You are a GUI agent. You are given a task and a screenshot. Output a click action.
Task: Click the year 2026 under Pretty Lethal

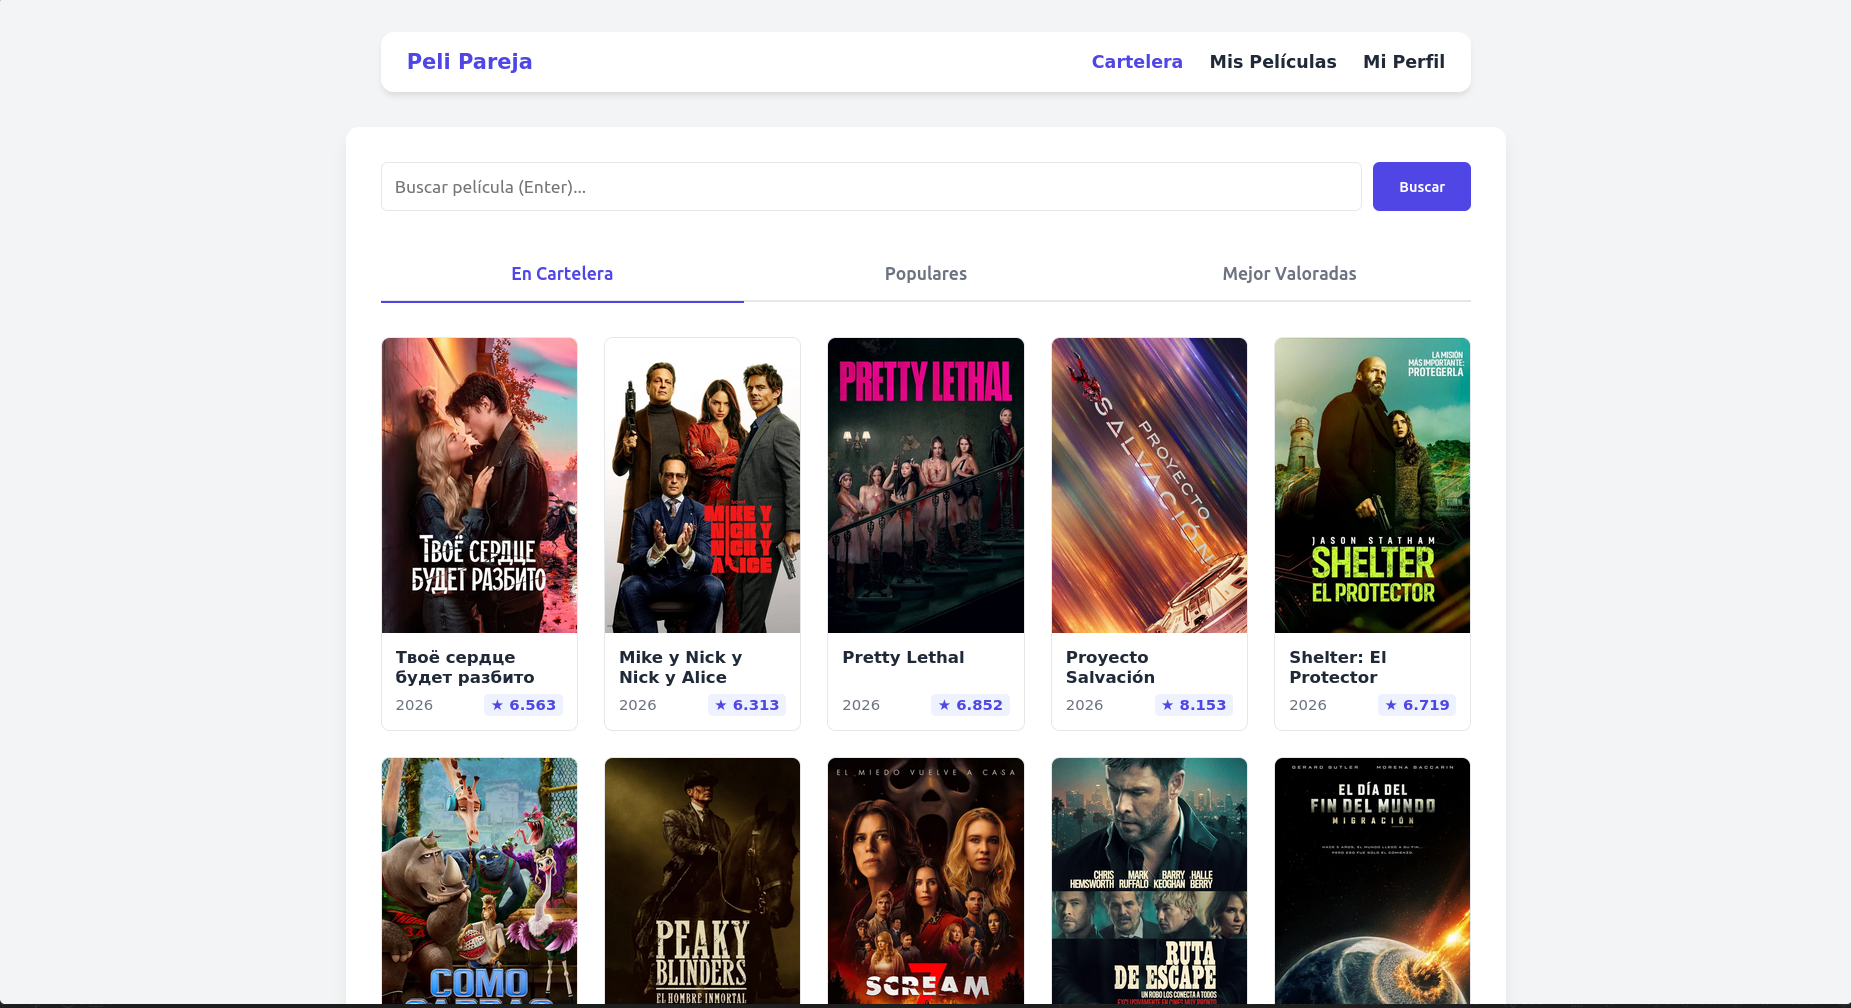861,705
